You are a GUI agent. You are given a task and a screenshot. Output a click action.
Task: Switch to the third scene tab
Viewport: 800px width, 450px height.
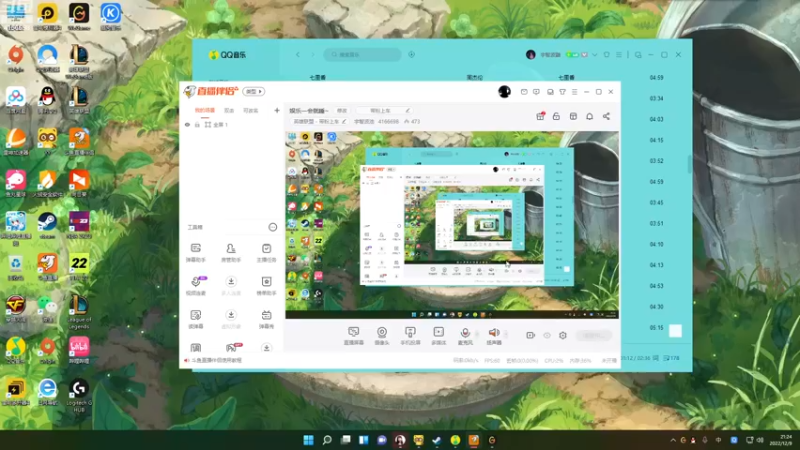pos(251,110)
